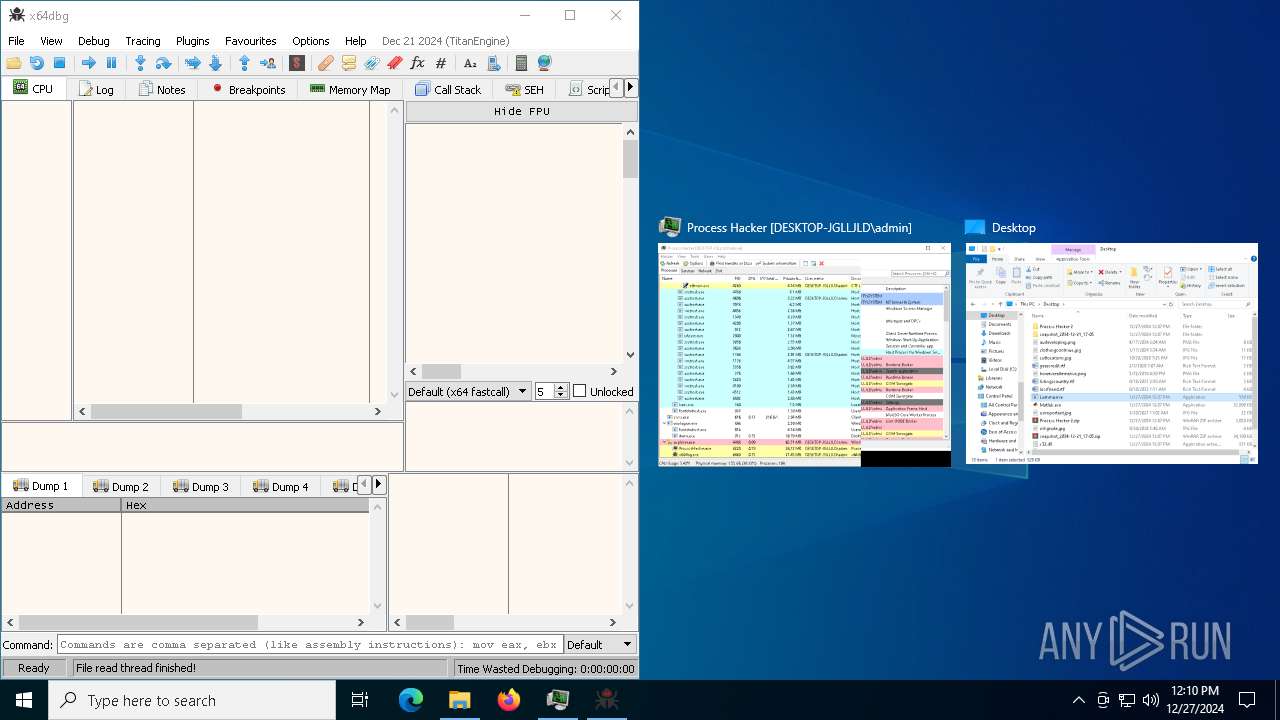Click the Step Over toolbar icon
Viewport: 1280px width, 720px height.
(163, 63)
